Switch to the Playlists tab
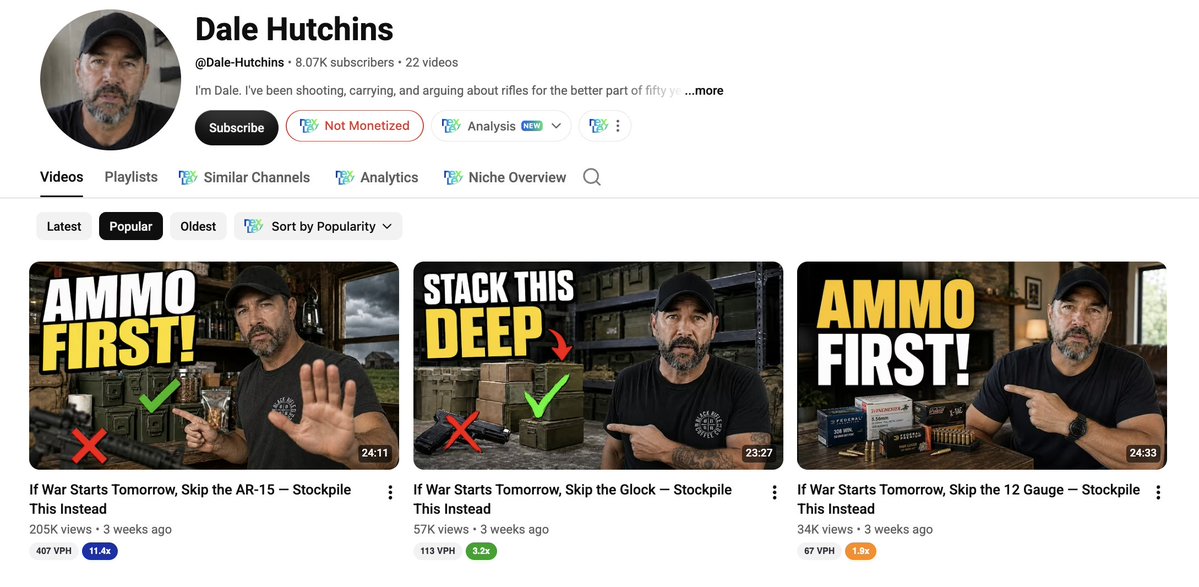 coord(131,177)
